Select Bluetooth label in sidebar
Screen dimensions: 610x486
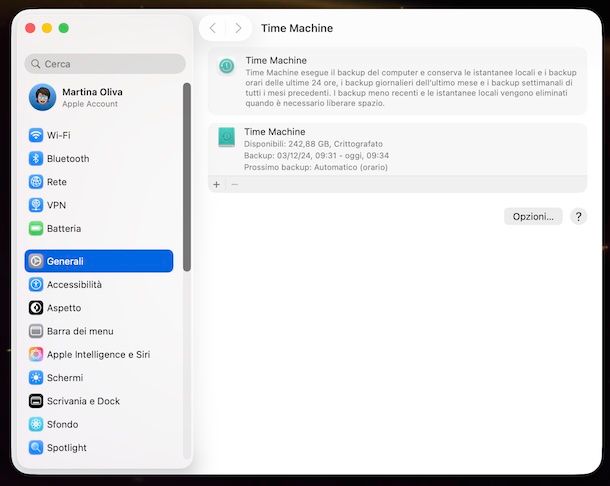(68, 158)
